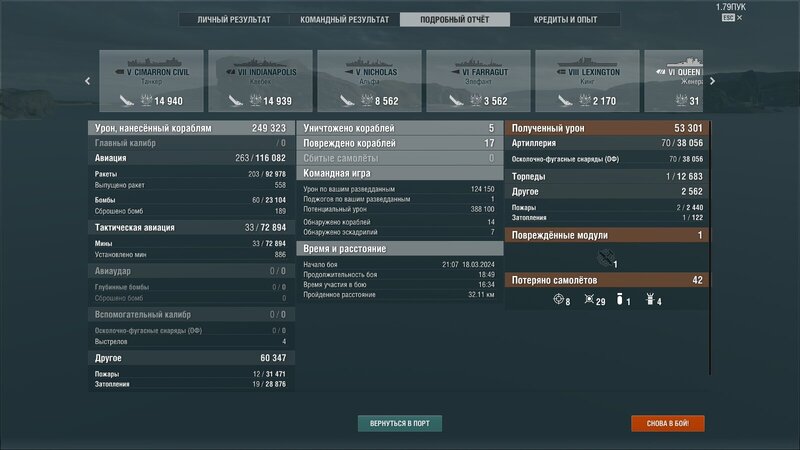This screenshot has width=800, height=450.
Task: Select the V Nicholas ship card
Action: point(369,81)
